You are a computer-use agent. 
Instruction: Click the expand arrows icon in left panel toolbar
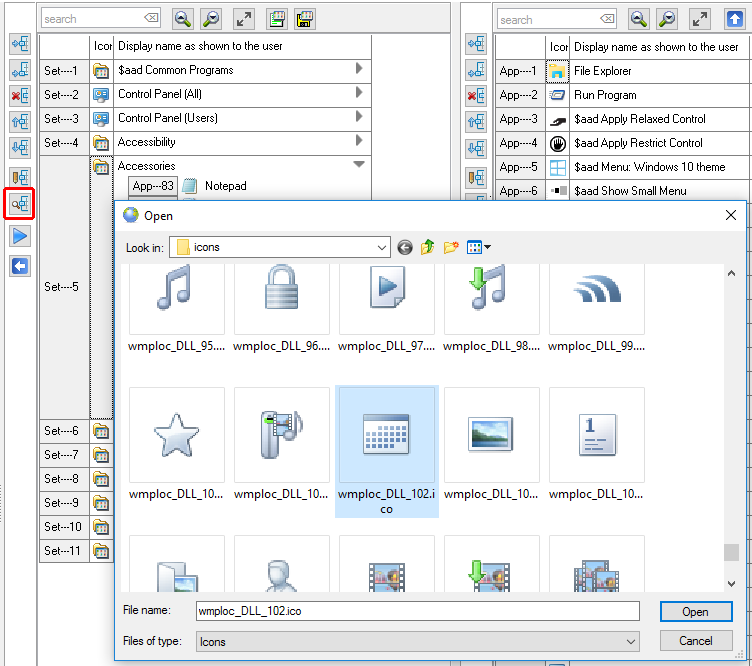244,19
